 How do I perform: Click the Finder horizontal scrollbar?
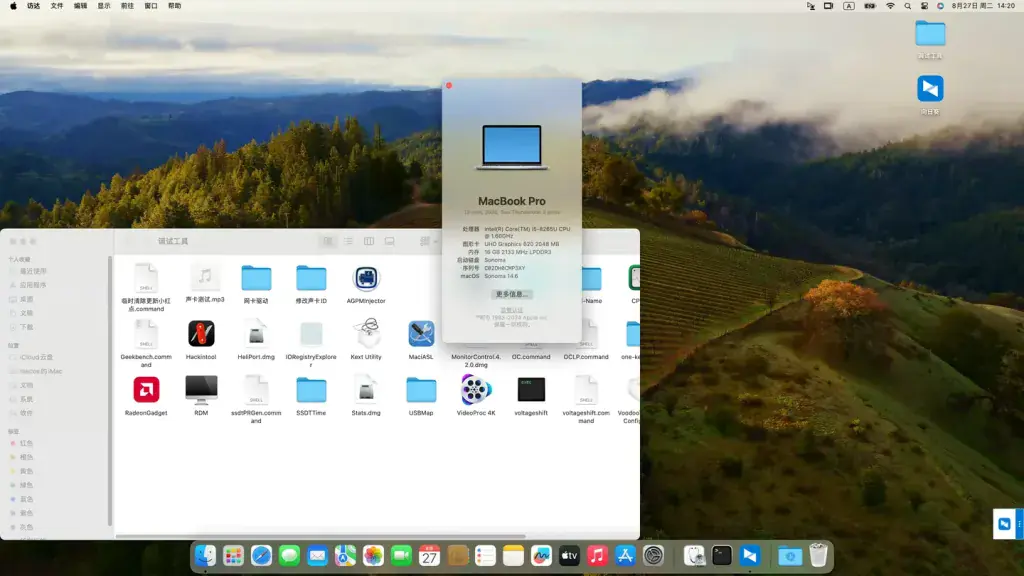pos(320,537)
